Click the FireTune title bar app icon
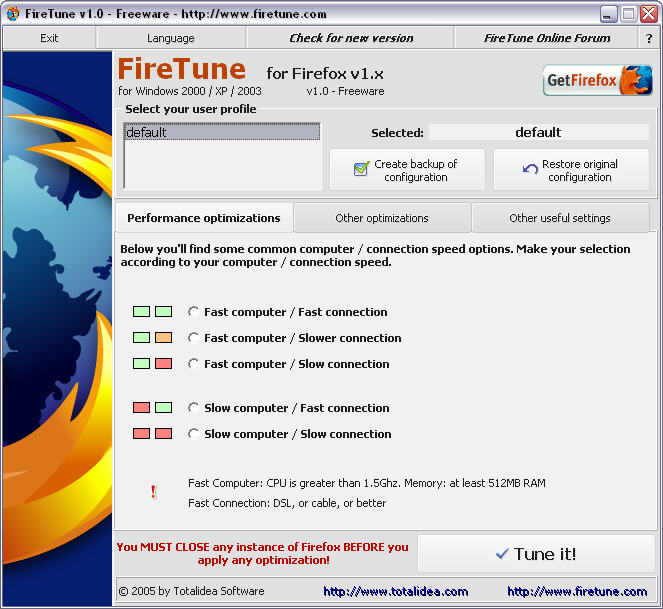 [x=13, y=14]
